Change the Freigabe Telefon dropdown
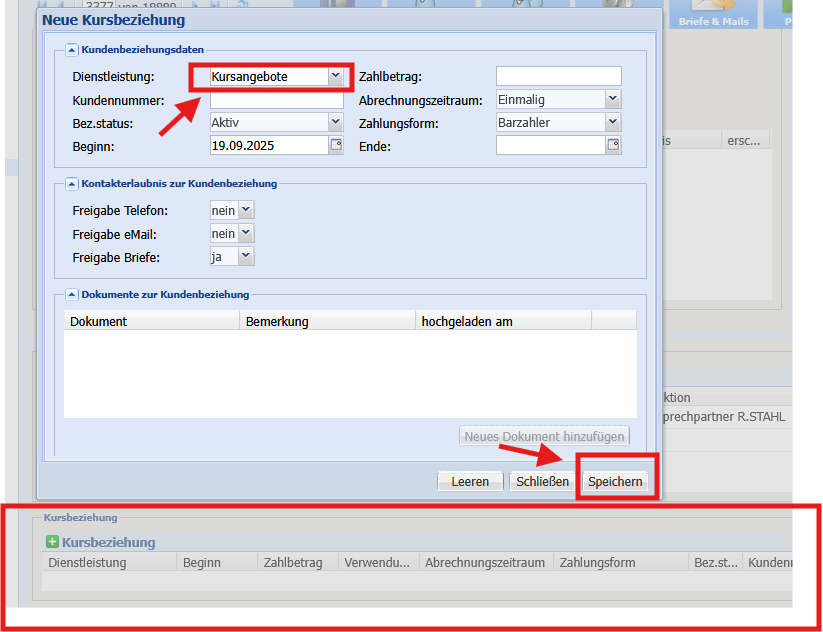Viewport: 823px width, 632px height. [x=246, y=210]
